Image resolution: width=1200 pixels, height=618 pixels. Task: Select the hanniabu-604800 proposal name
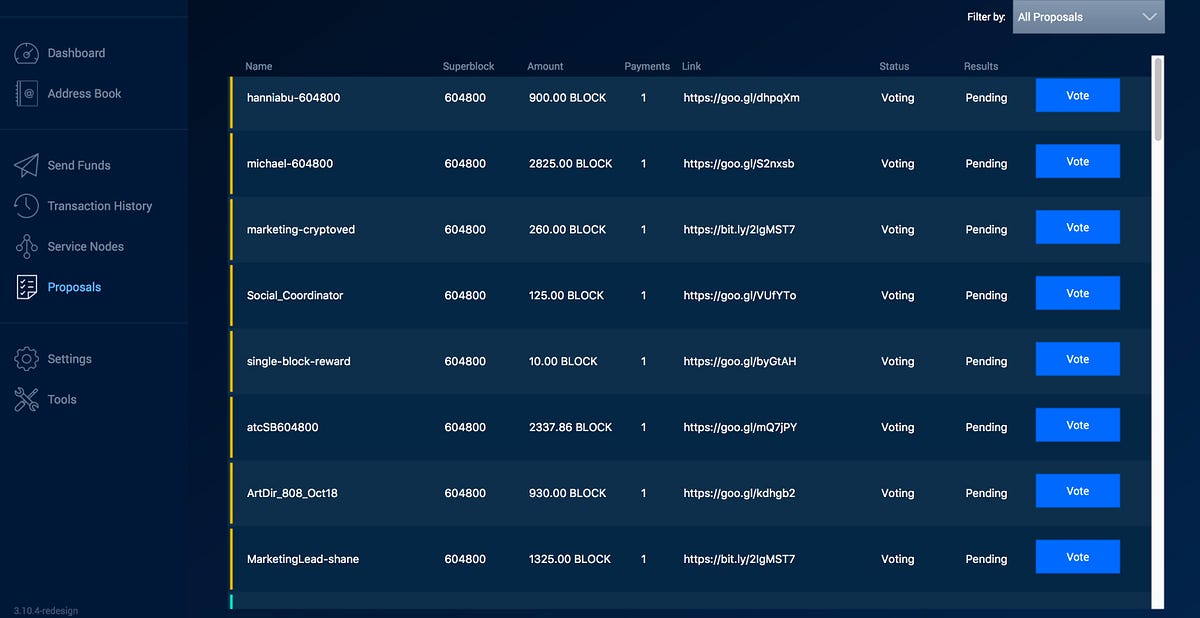click(293, 98)
